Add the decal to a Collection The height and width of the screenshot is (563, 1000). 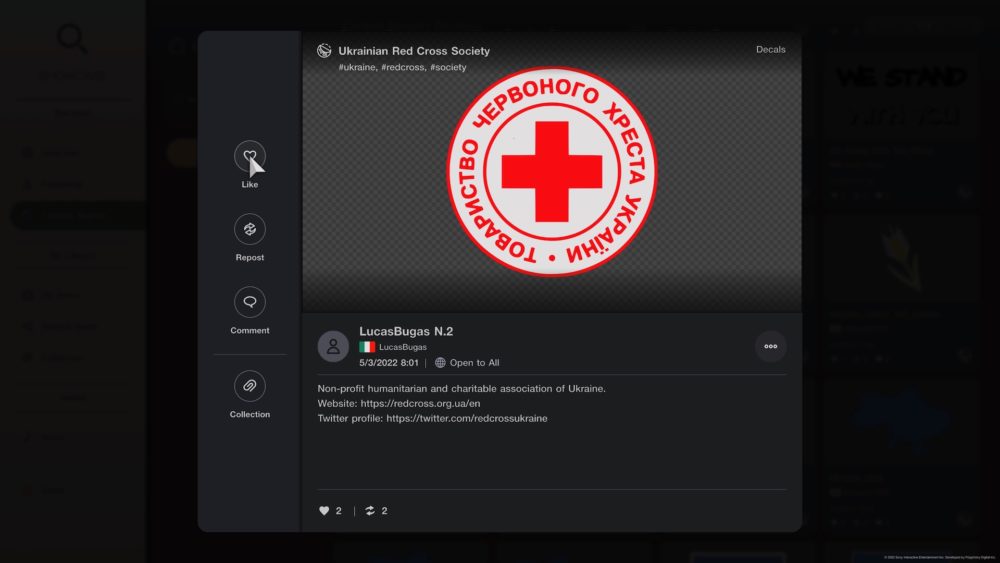tap(249, 386)
